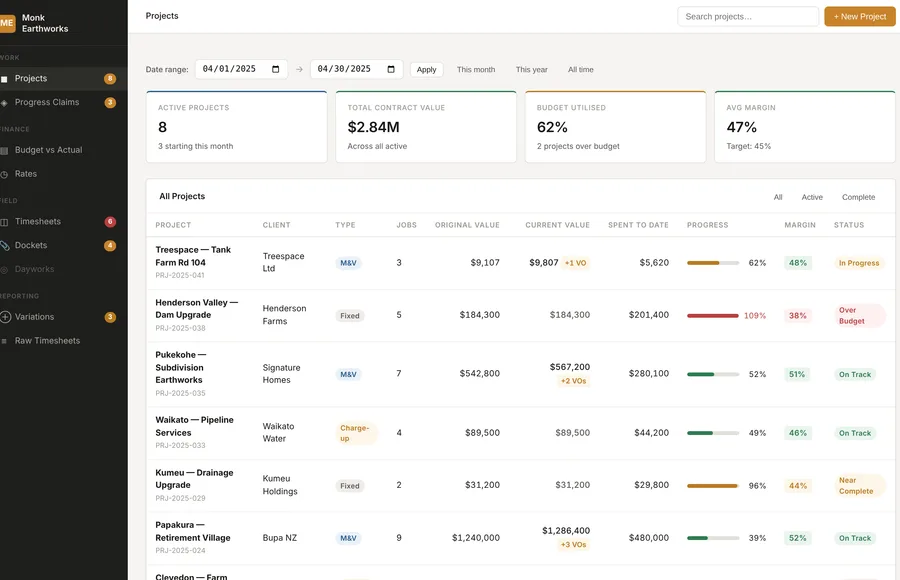Screen dimensions: 900x580
Task: Click the Raw Timesheets list icon
Action: coord(4,341)
